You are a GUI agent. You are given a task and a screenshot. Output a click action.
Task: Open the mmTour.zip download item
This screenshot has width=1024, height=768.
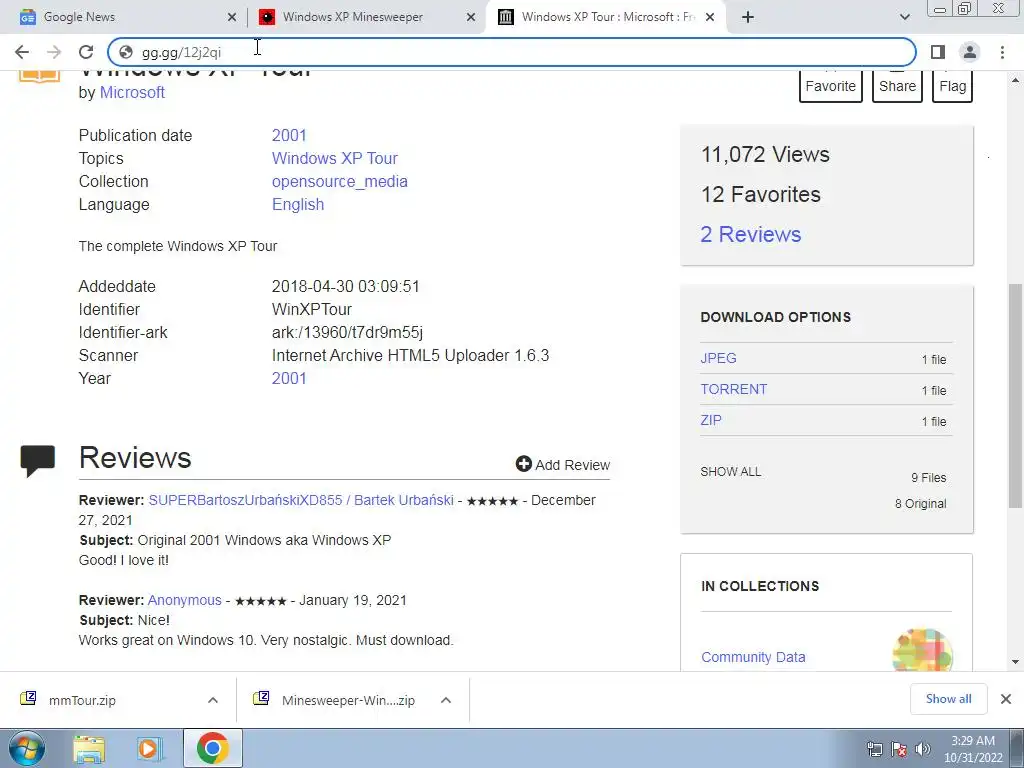pos(82,700)
